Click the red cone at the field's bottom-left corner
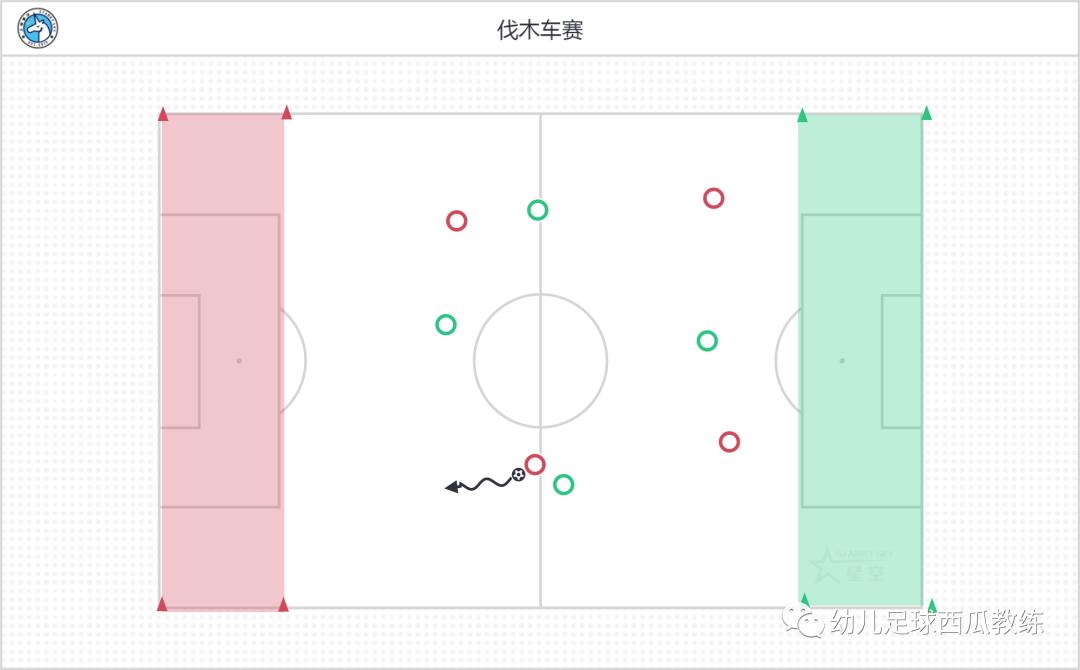The width and height of the screenshot is (1080, 670). point(162,604)
